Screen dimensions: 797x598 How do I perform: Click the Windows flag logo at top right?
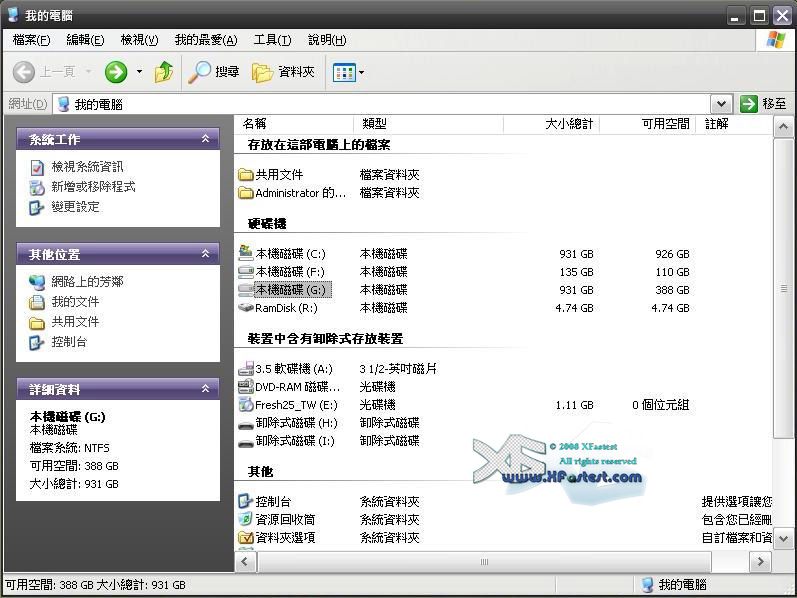click(776, 40)
